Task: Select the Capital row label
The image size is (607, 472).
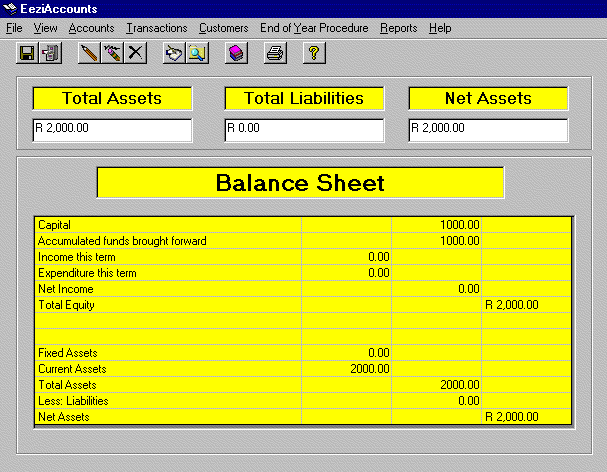Action: pyautogui.click(x=54, y=225)
